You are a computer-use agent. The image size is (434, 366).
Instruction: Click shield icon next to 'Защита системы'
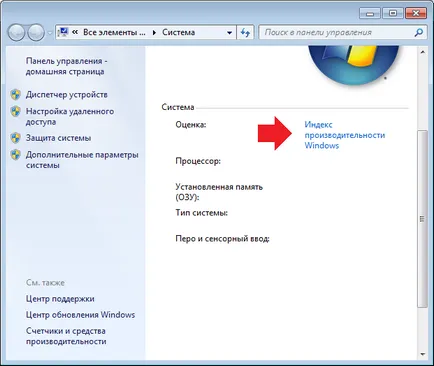15,138
